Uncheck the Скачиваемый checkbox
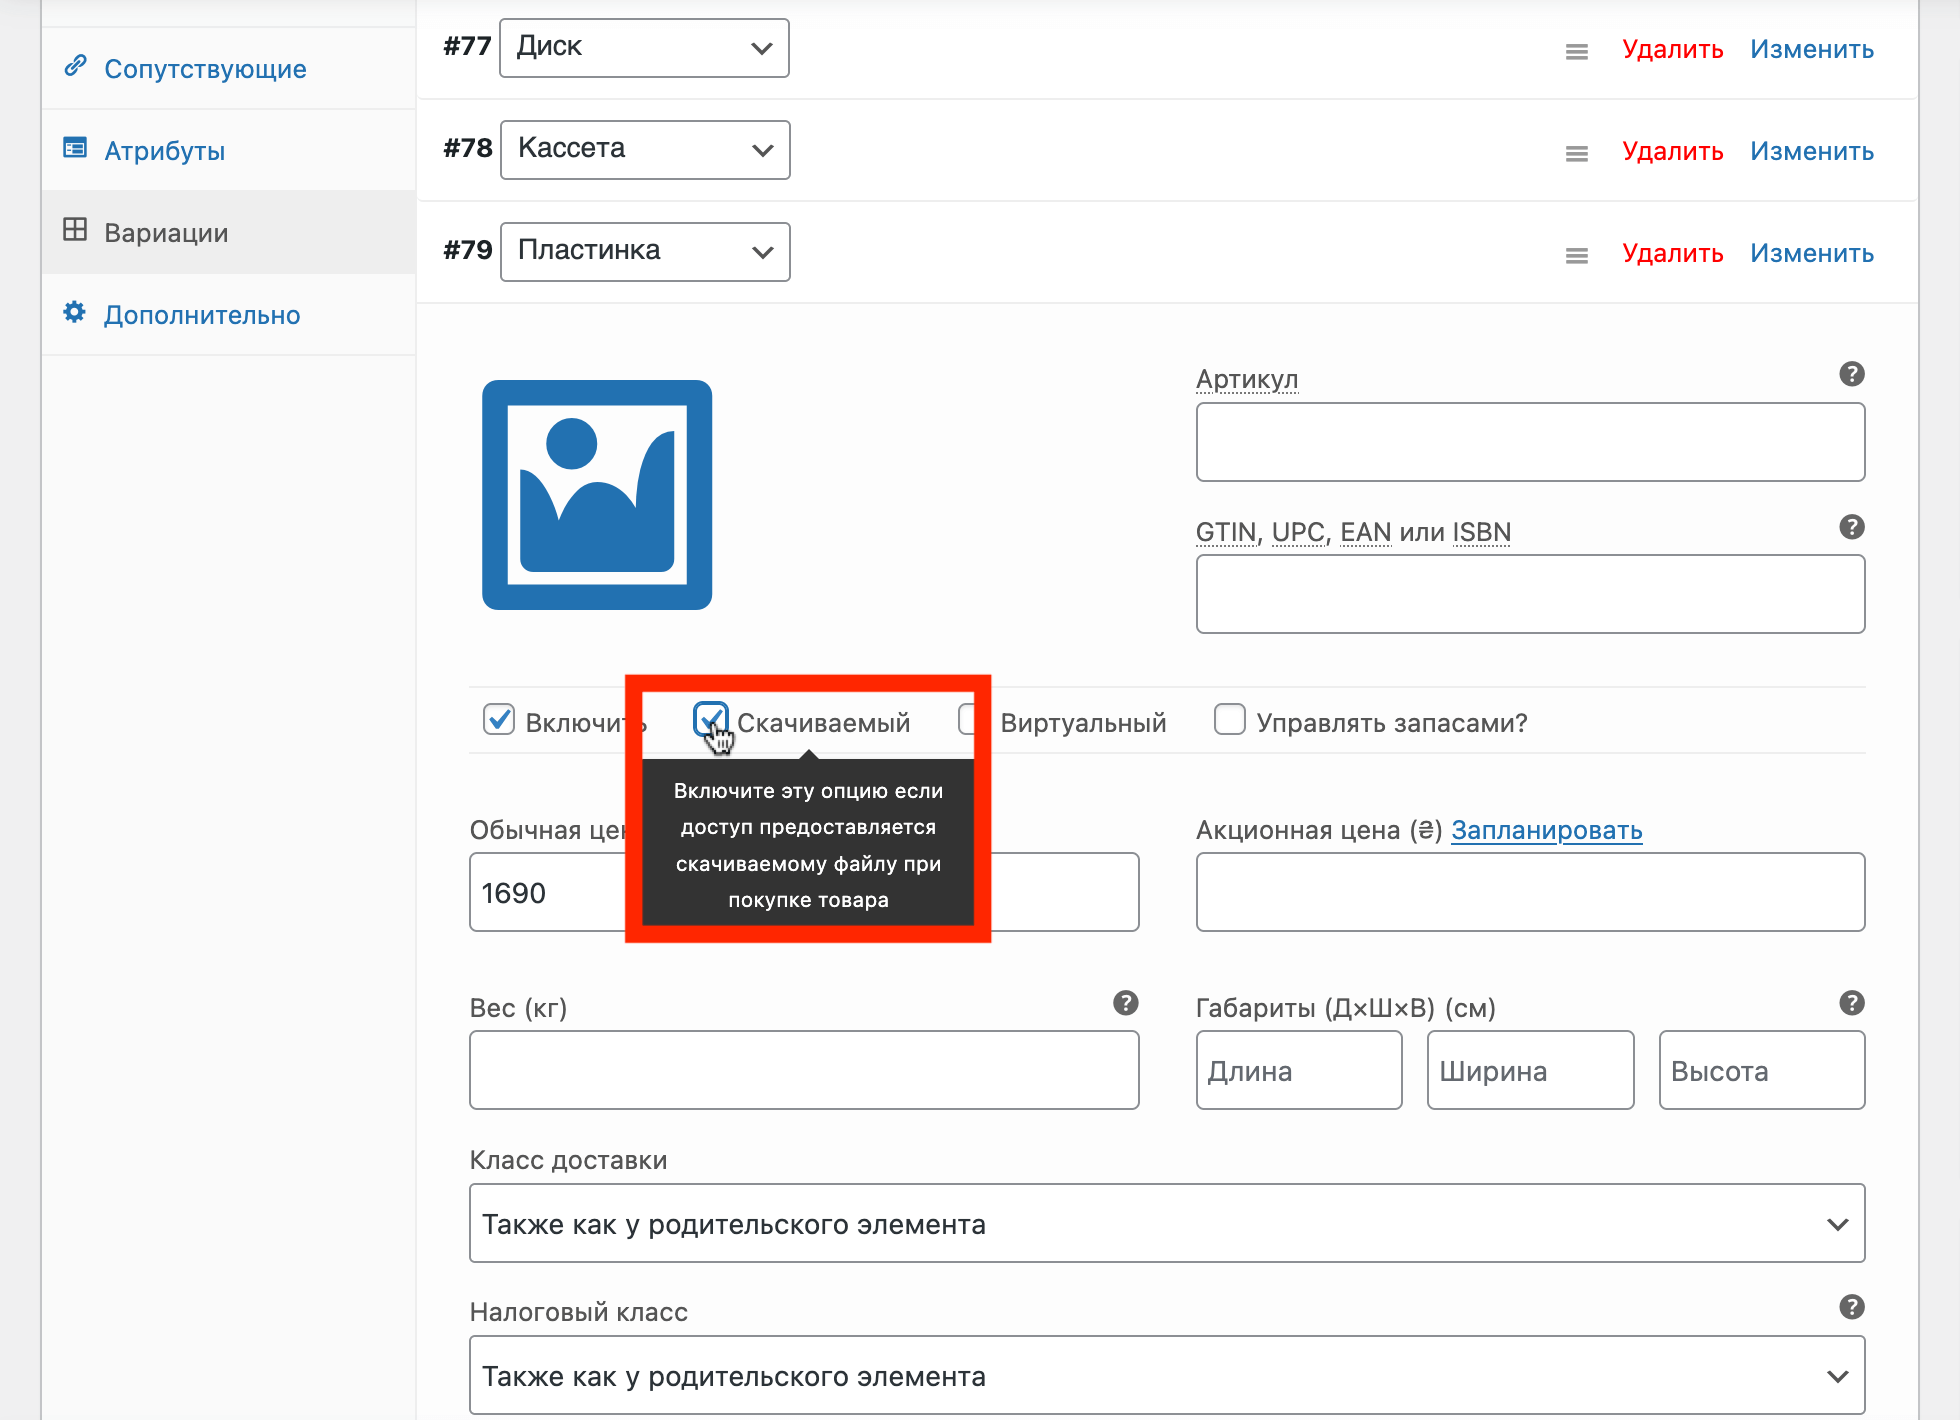 (x=710, y=719)
